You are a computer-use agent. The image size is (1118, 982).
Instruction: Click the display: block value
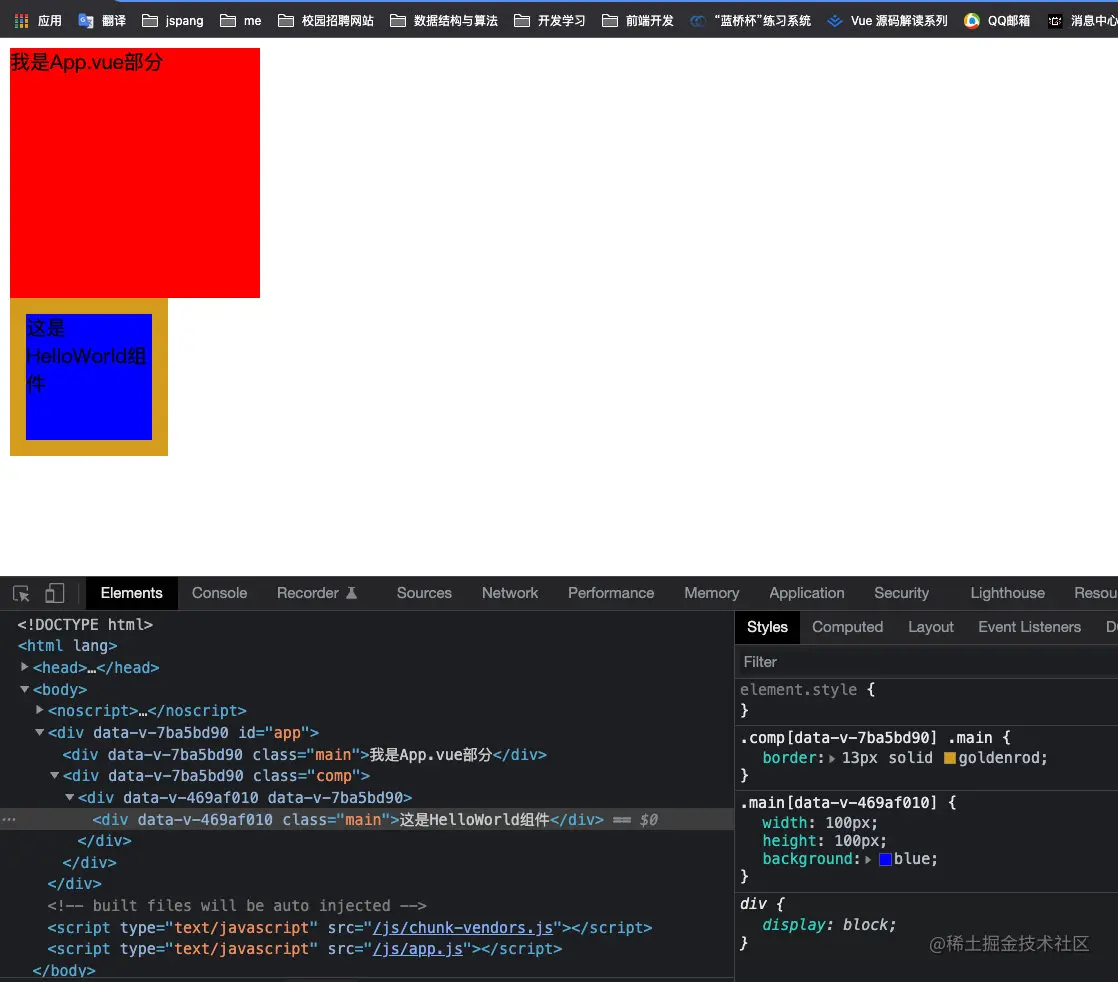[868, 925]
